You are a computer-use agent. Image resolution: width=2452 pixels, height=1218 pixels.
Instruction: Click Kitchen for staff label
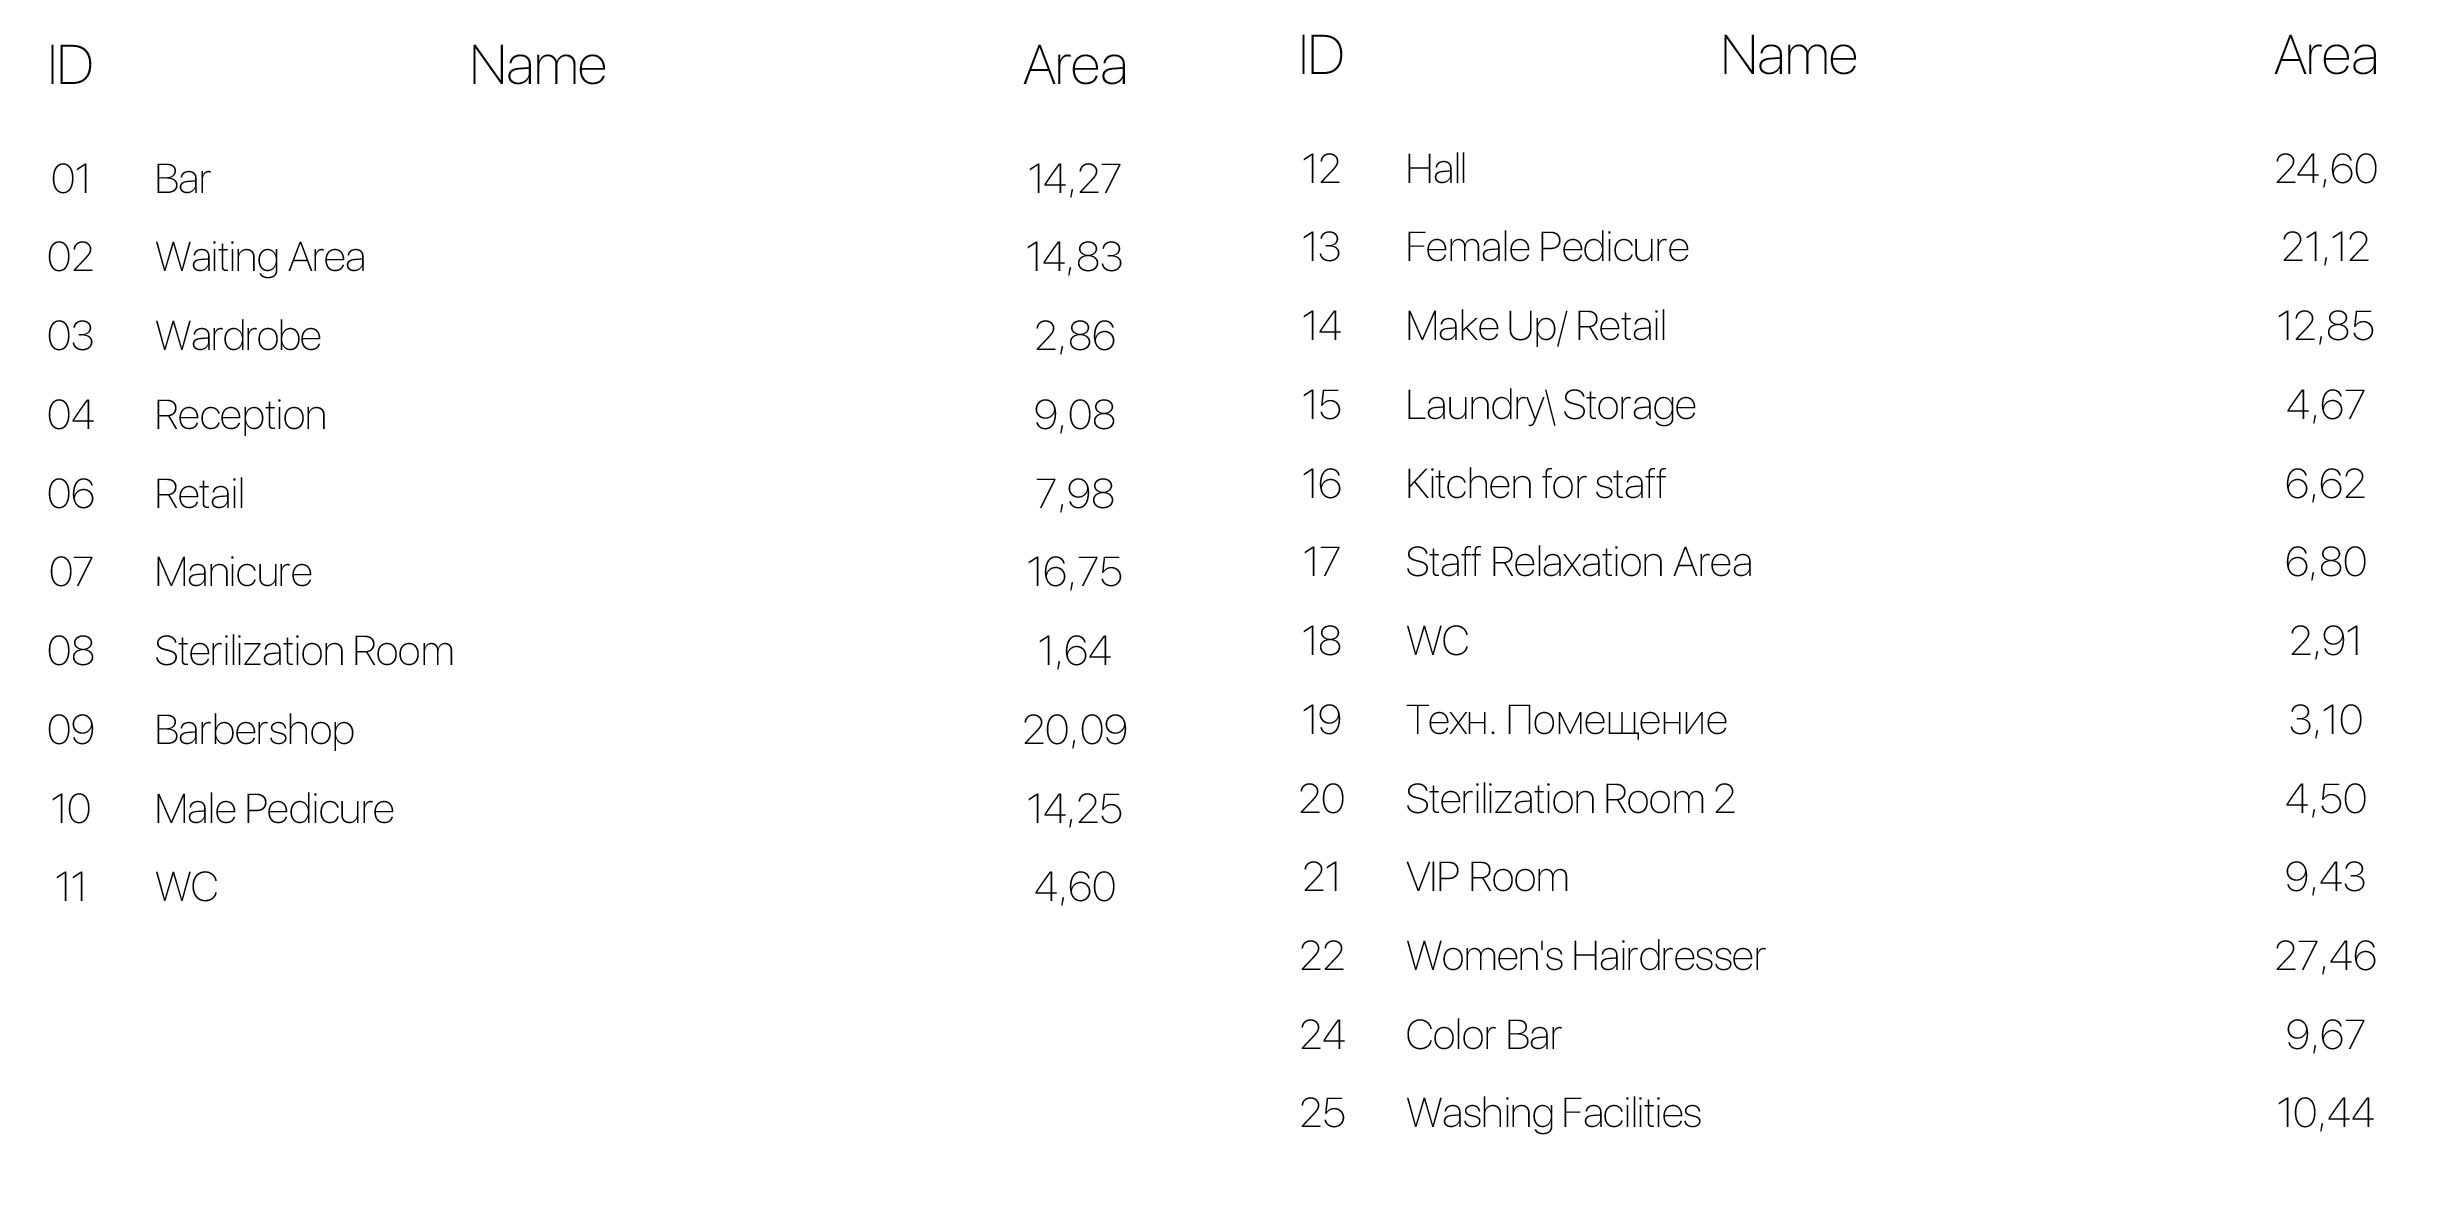point(1535,484)
